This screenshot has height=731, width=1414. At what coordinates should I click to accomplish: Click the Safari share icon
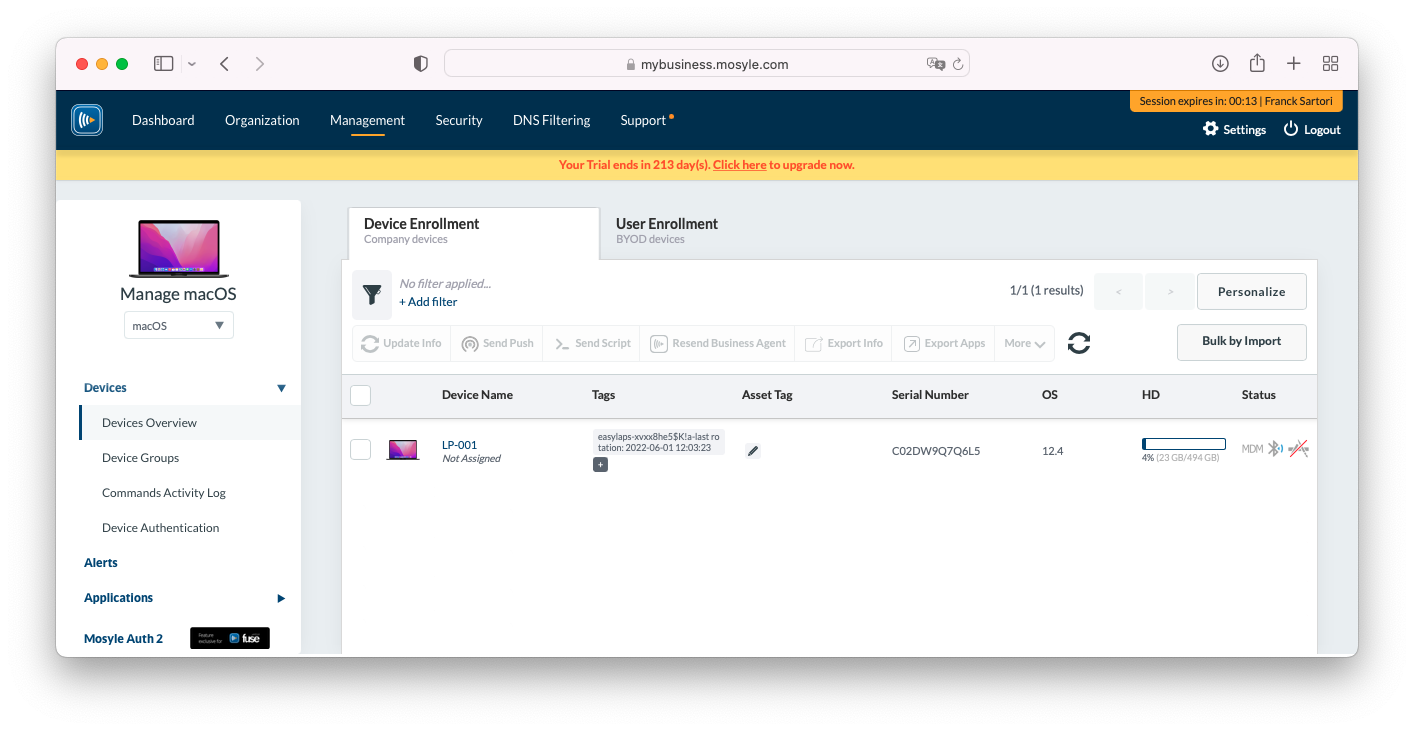1257,63
